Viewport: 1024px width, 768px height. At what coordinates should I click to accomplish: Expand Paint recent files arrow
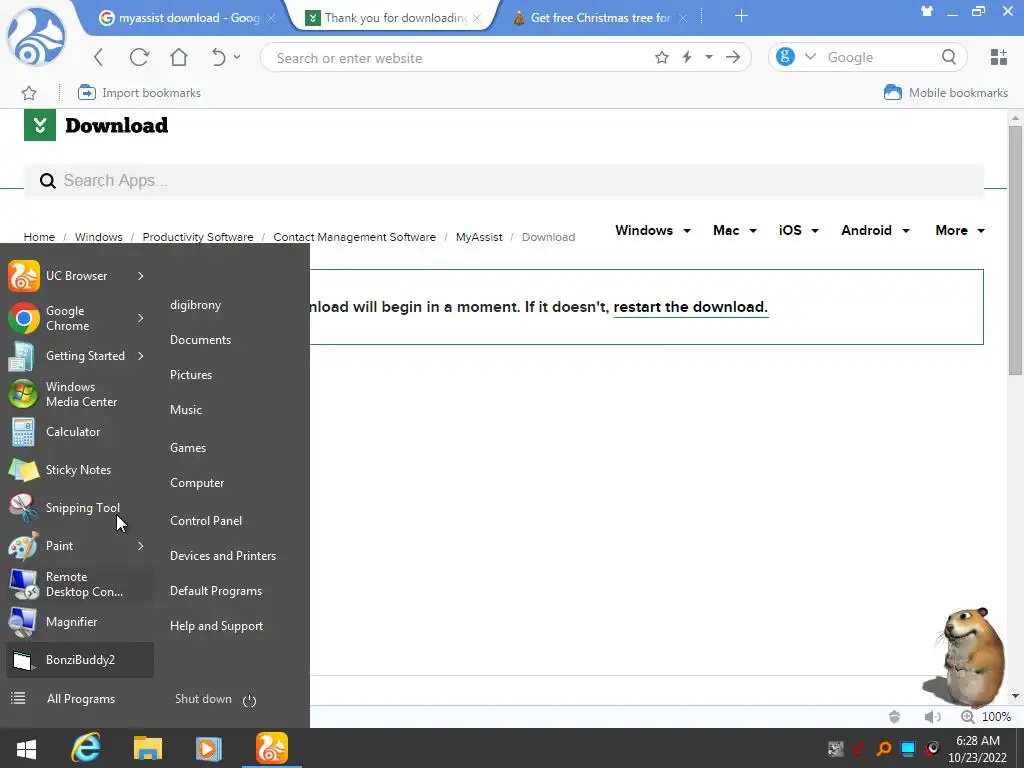[x=140, y=546]
